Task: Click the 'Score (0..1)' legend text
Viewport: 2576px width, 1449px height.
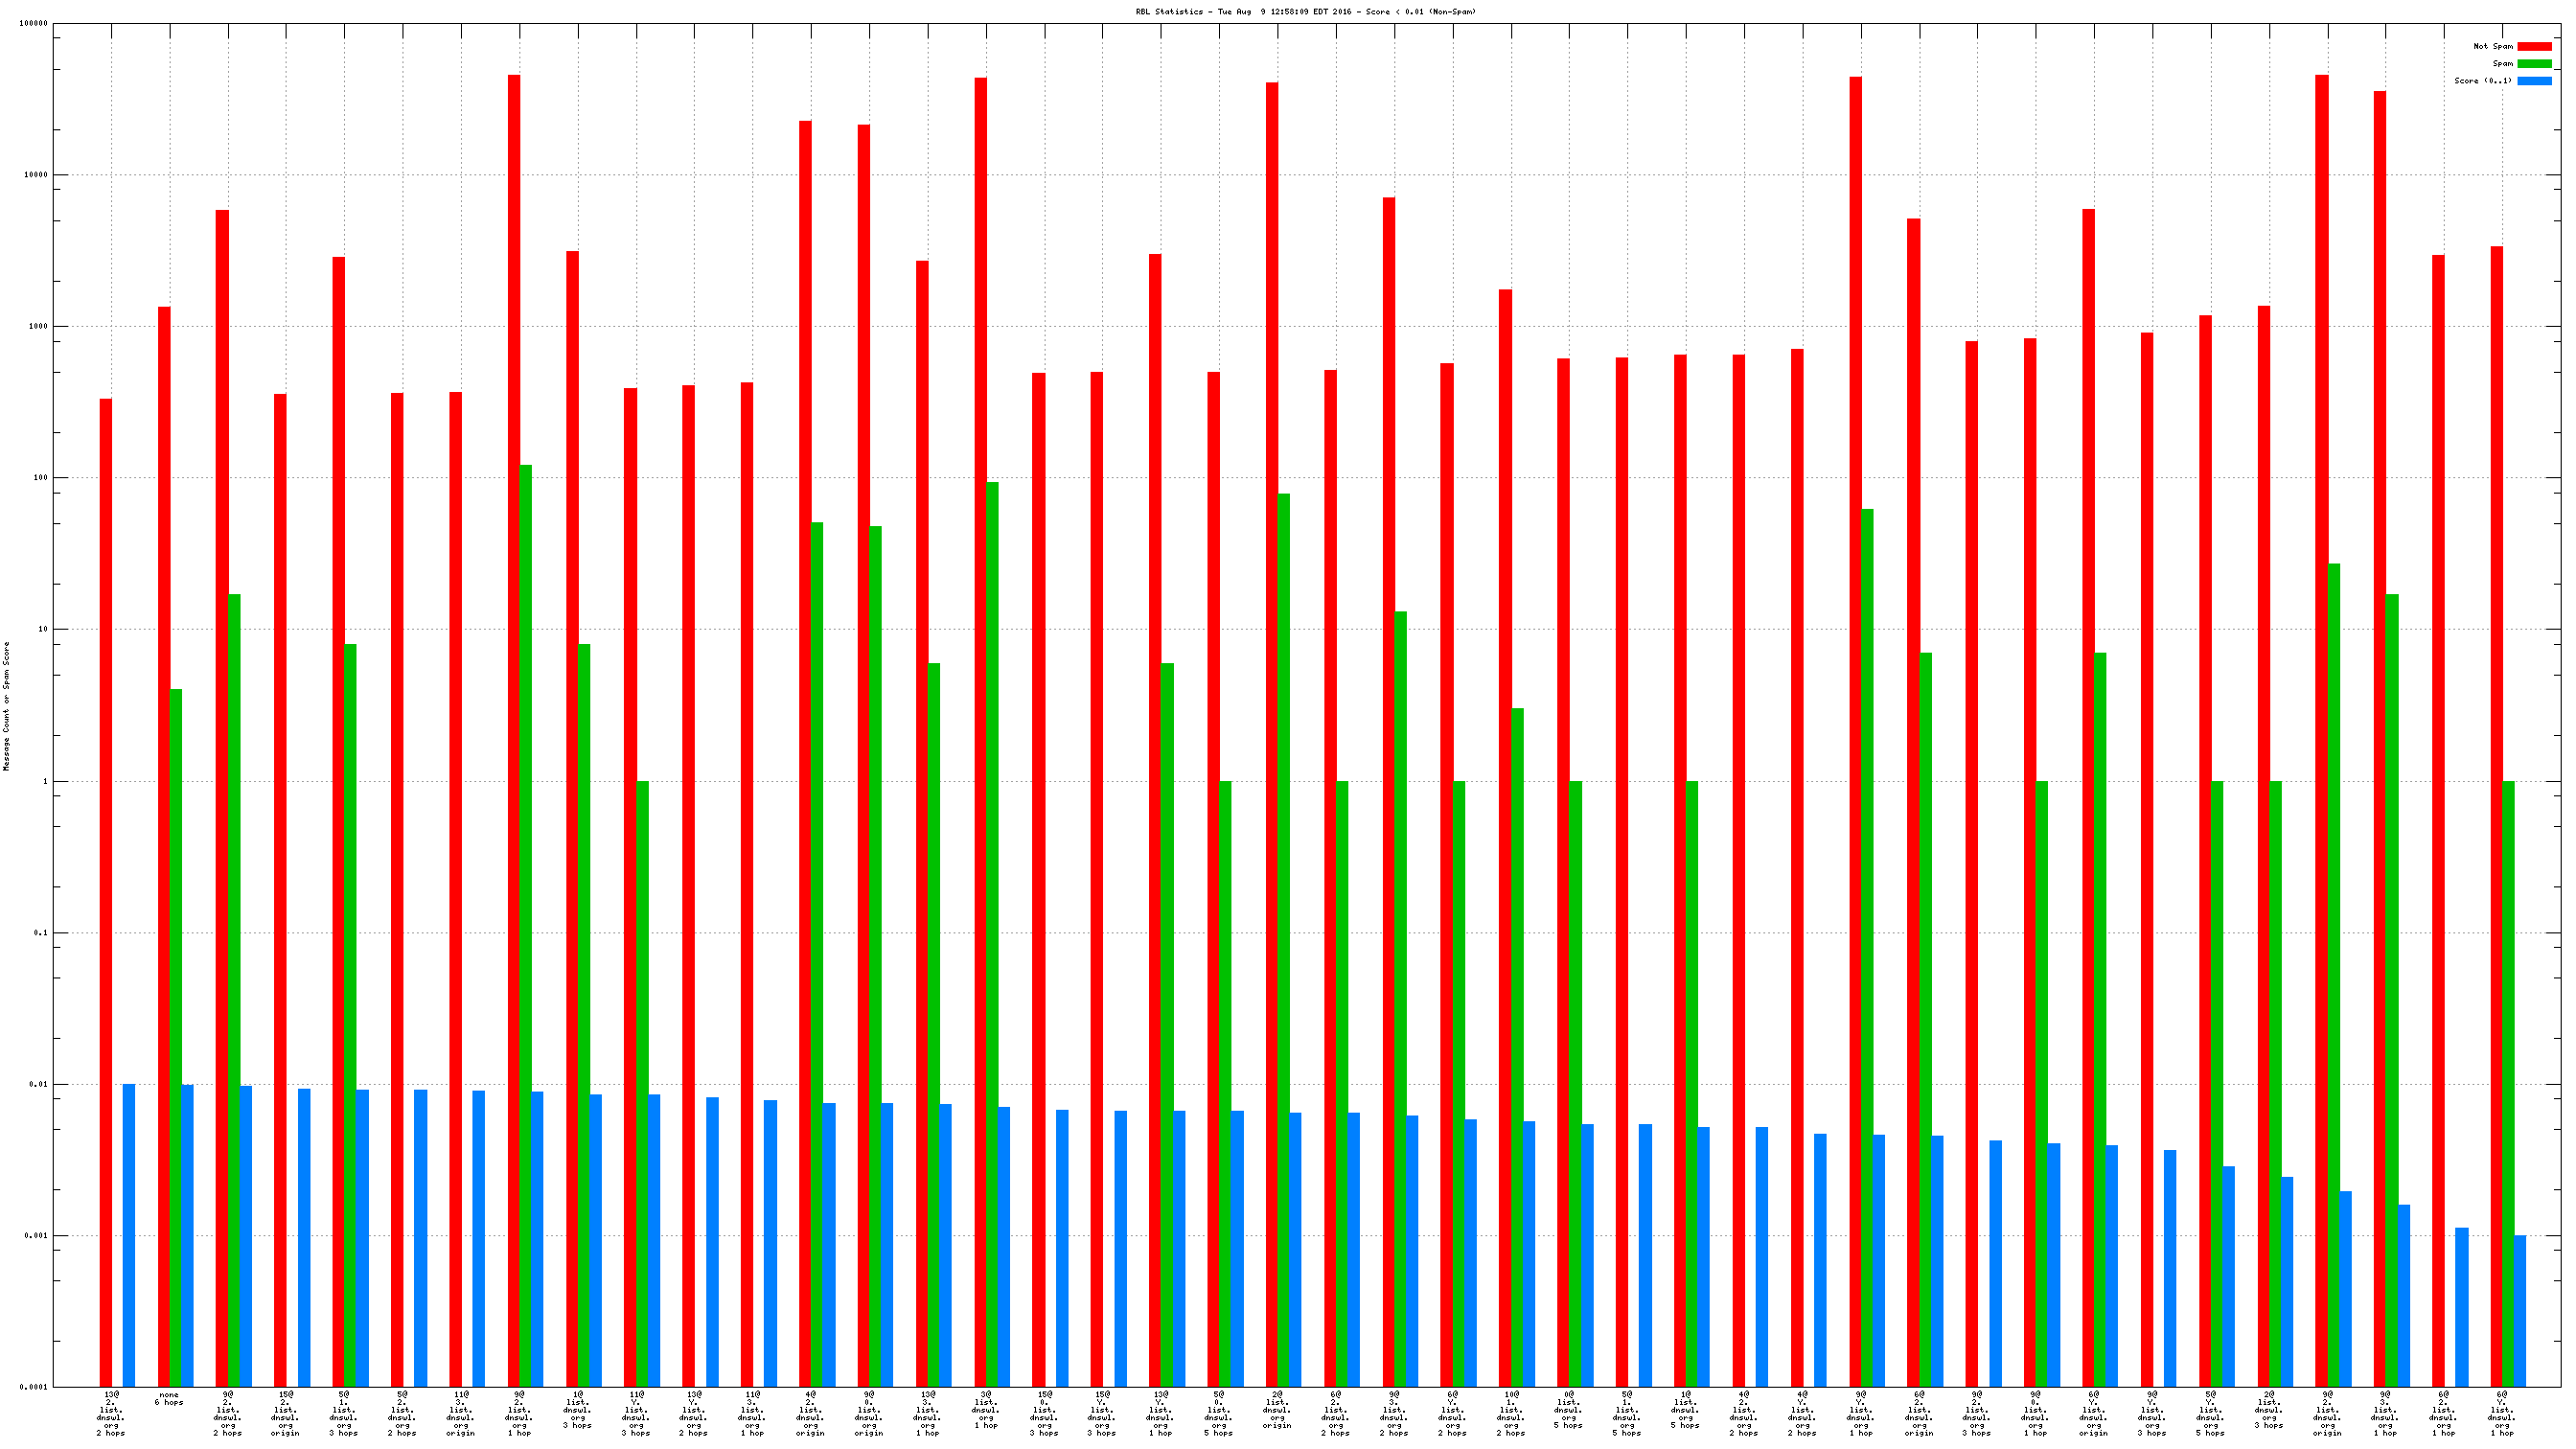Action: tap(2482, 81)
